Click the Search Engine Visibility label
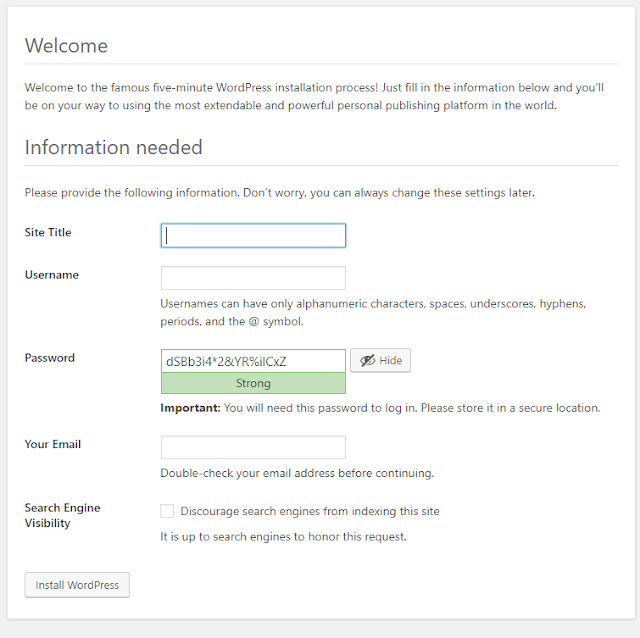The height and width of the screenshot is (638, 640). pyautogui.click(x=62, y=515)
